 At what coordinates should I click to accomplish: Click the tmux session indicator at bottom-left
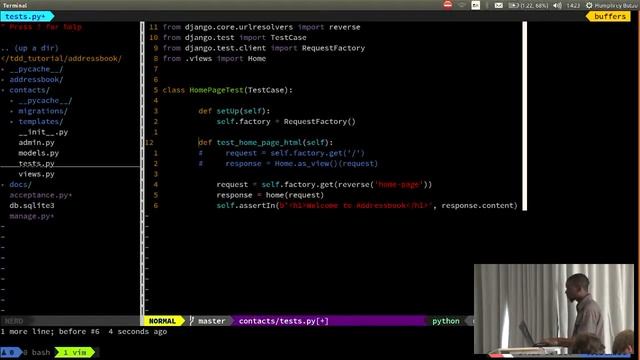pos(10,352)
